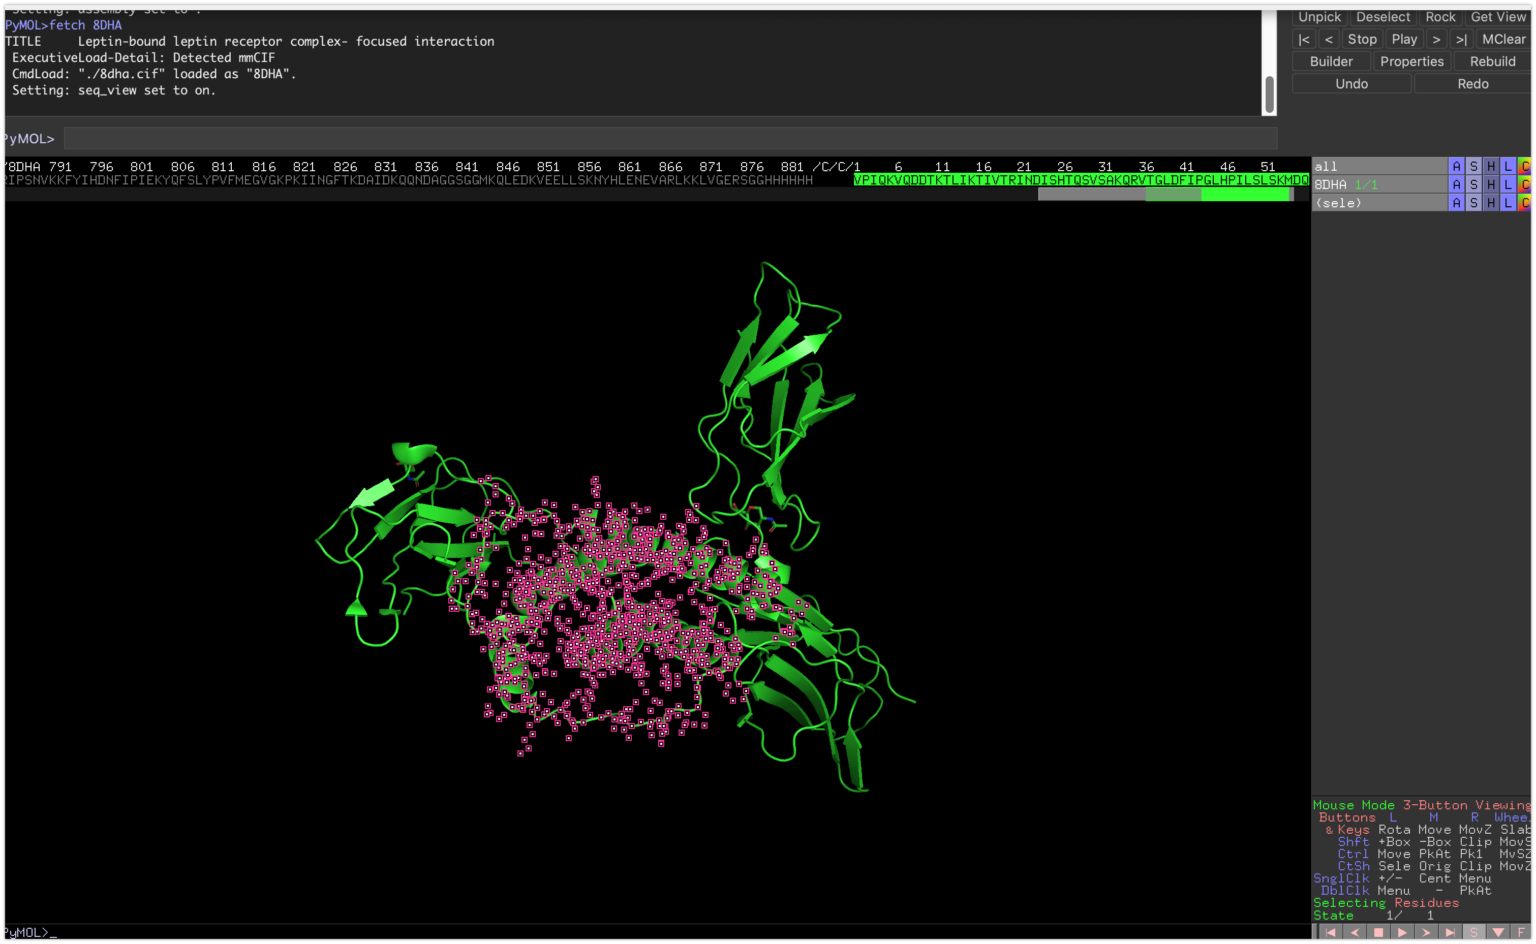
Task: Open labels with the L icon for (sele)
Action: pos(1508,202)
